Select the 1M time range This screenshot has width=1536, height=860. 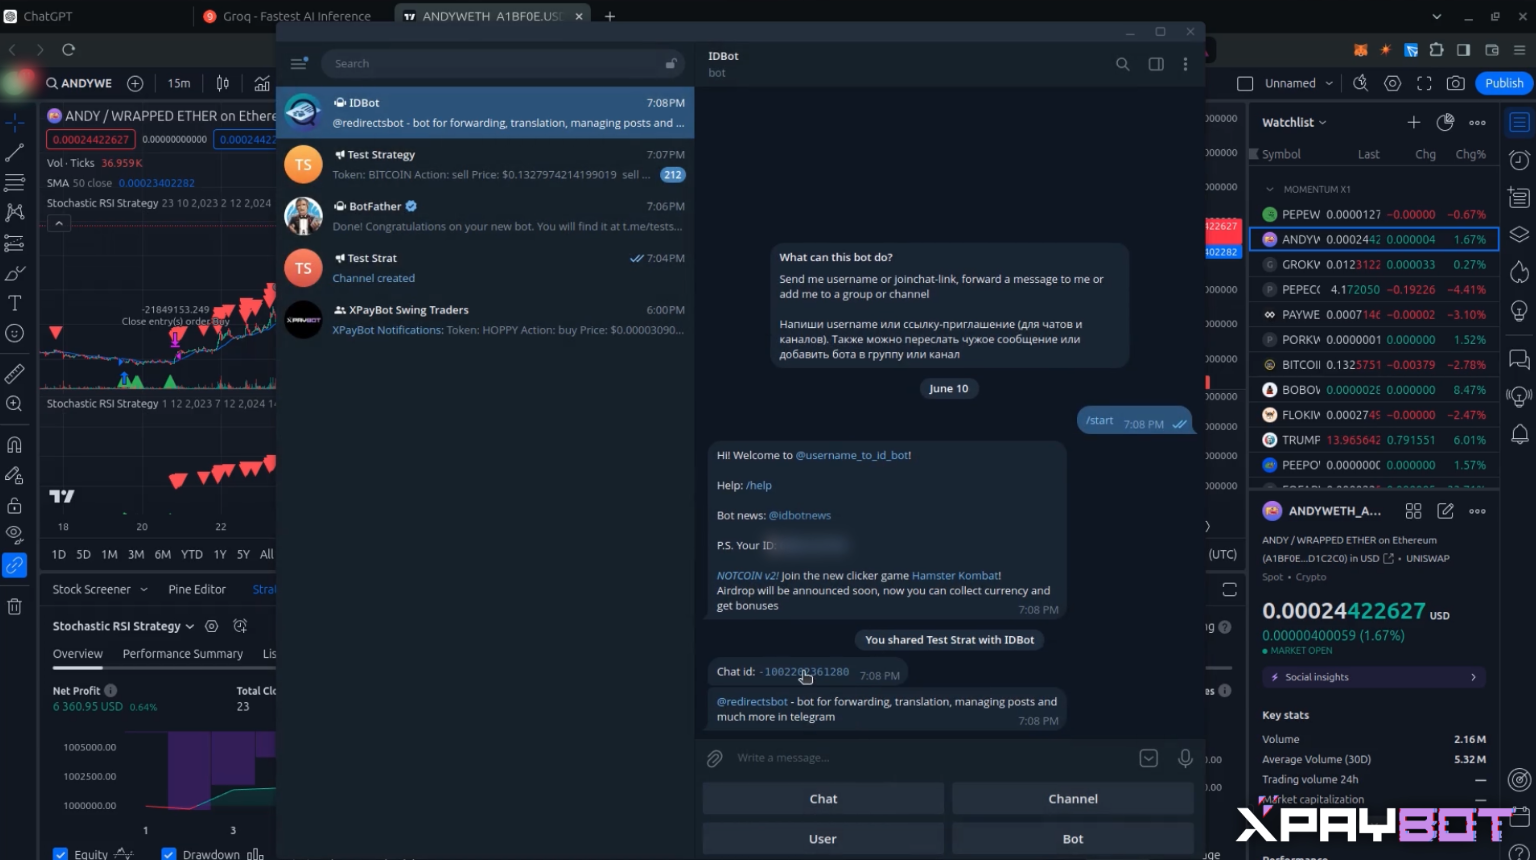click(x=109, y=554)
